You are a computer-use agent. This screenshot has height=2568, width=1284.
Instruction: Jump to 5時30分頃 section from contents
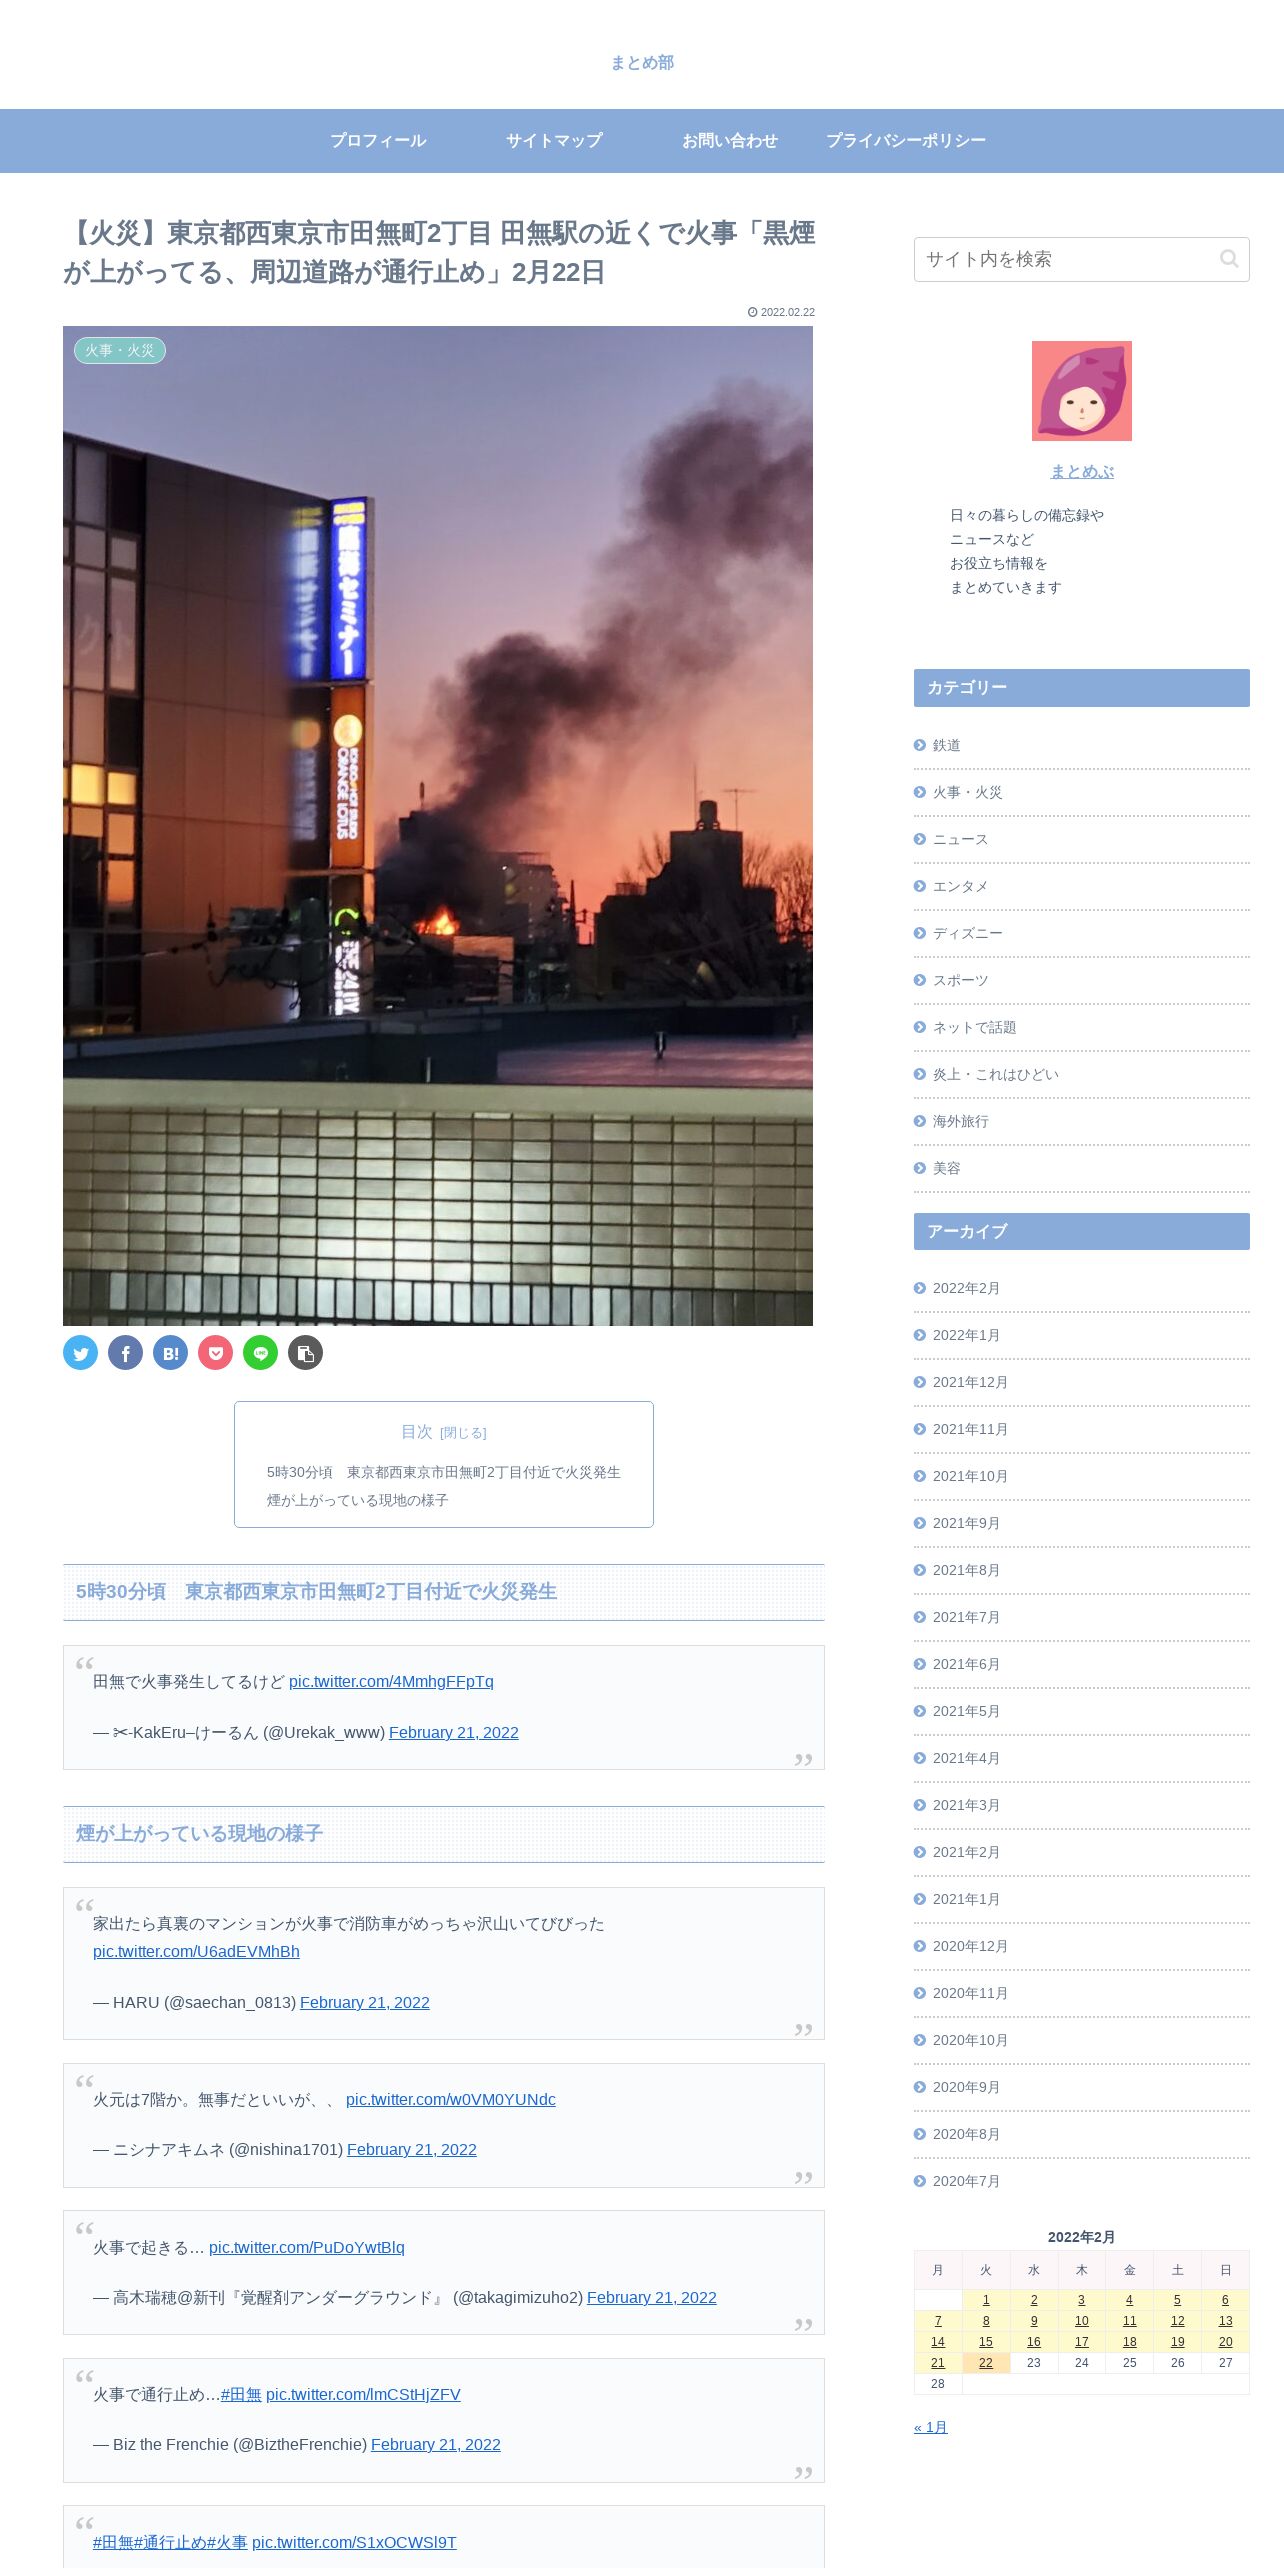443,1472
